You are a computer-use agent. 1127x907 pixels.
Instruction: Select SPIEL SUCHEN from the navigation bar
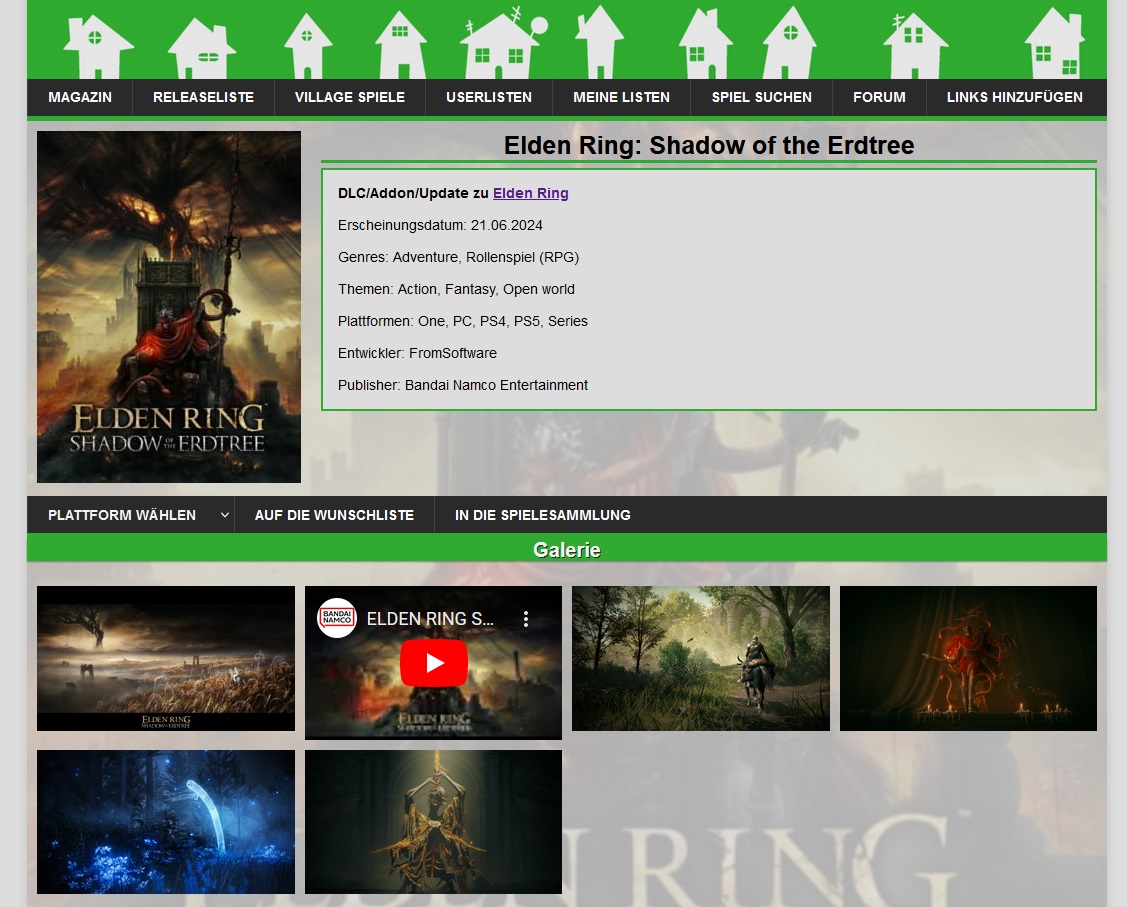[761, 97]
